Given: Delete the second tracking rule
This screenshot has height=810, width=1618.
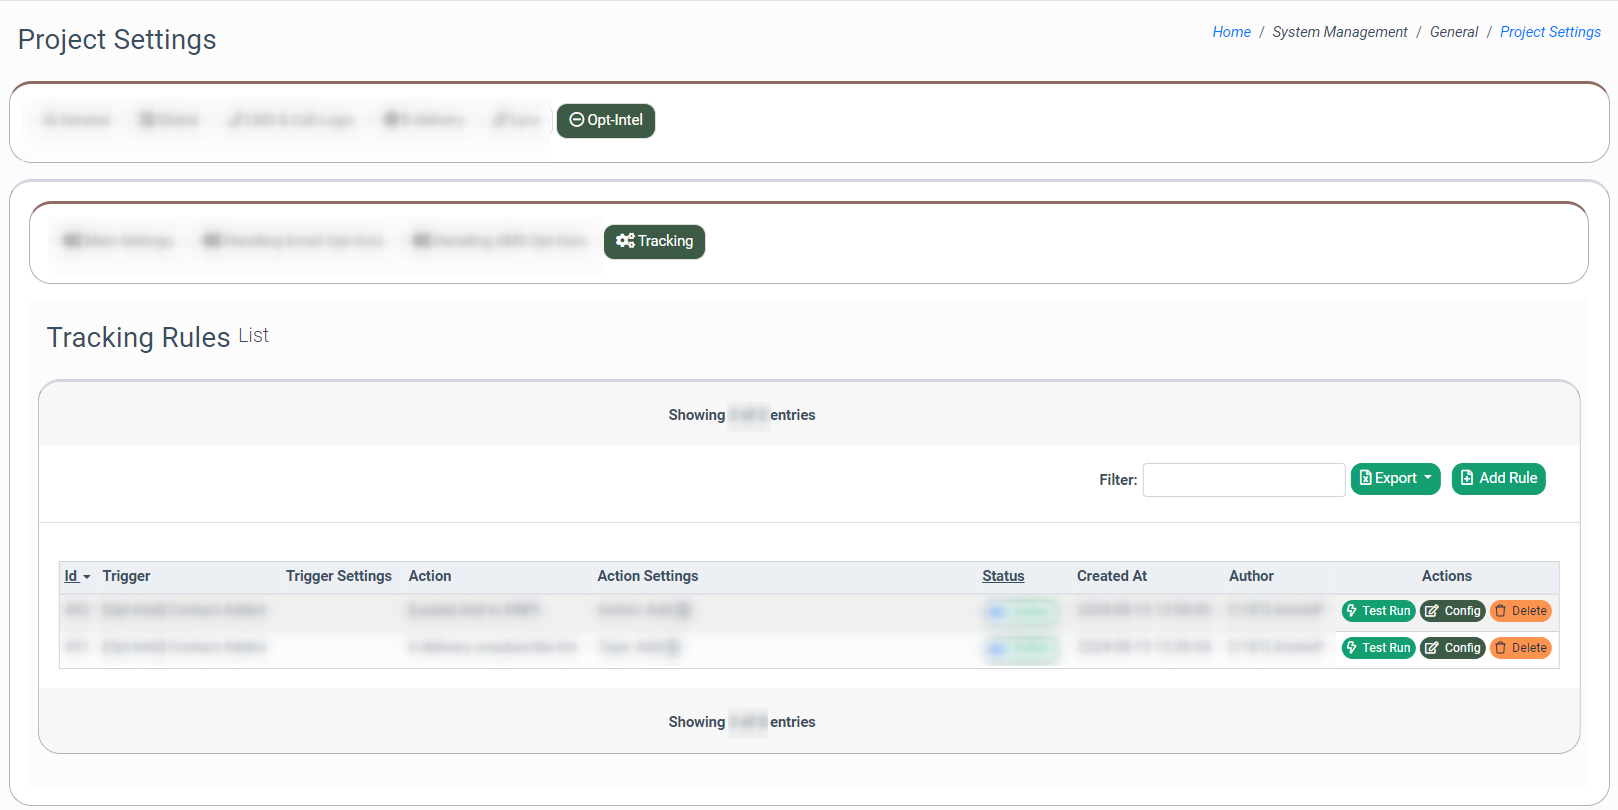Looking at the screenshot, I should click(1520, 648).
